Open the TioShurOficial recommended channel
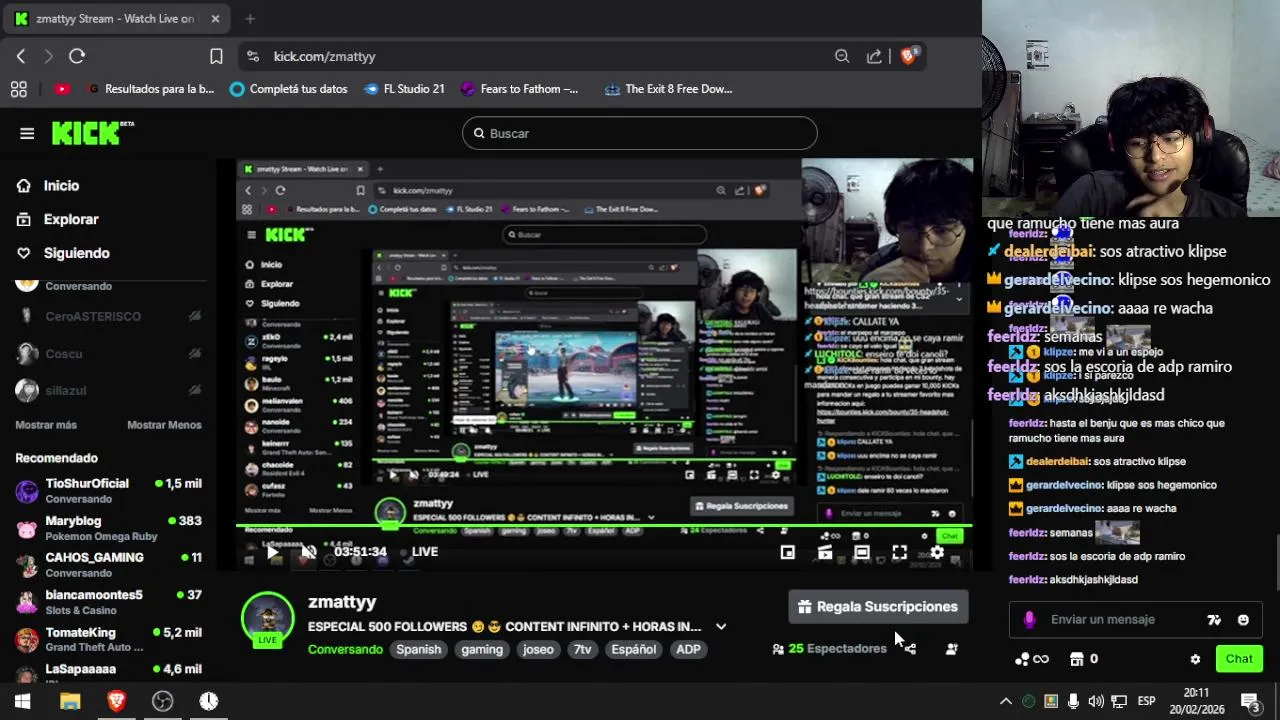The image size is (1280, 720). (x=108, y=490)
